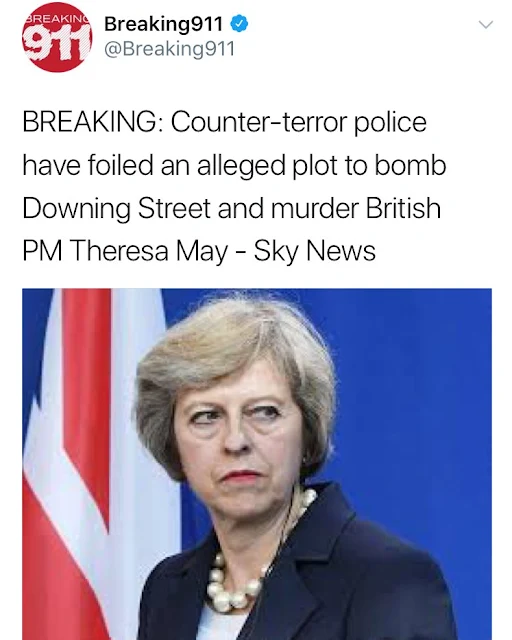Select the phrase 'Counter-terror police'
Image resolution: width=512 pixels, height=640 pixels.
[x=298, y=122]
